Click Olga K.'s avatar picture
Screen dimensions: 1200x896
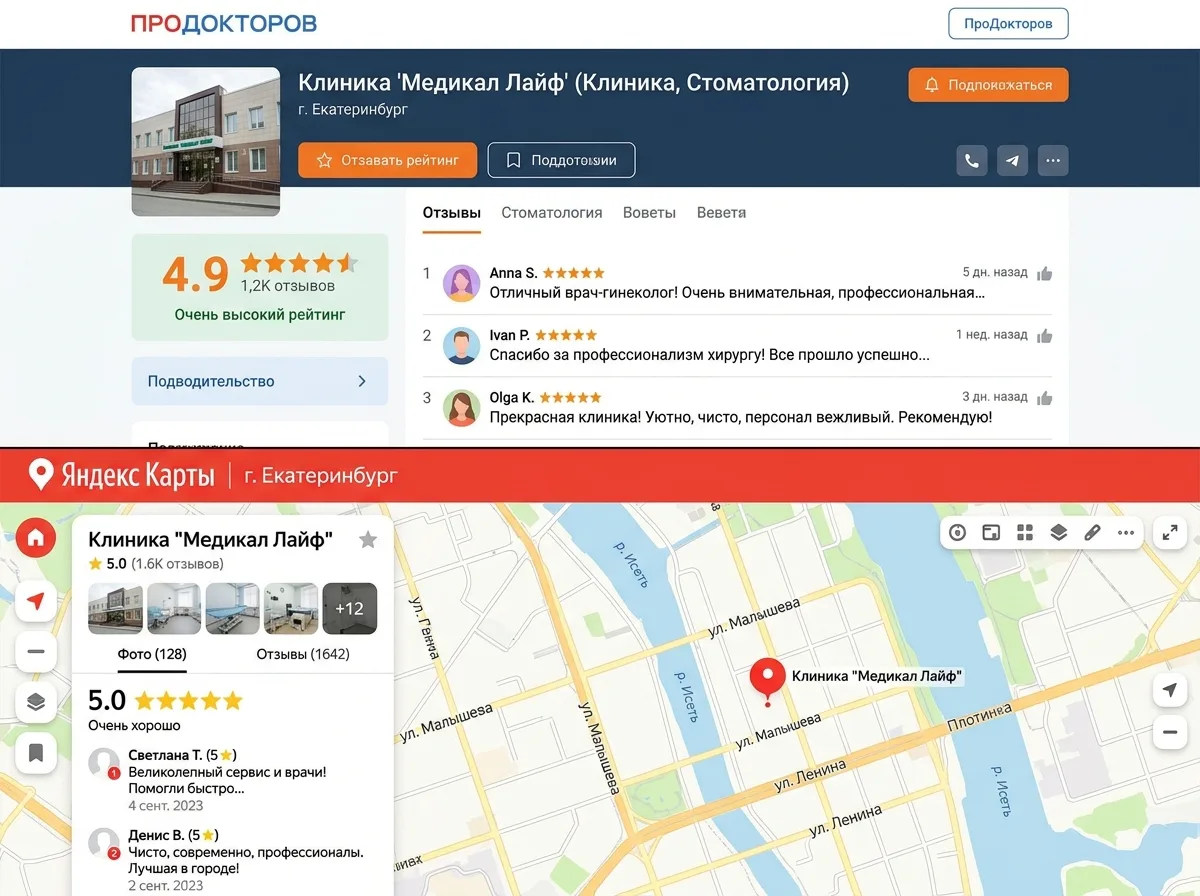[461, 407]
